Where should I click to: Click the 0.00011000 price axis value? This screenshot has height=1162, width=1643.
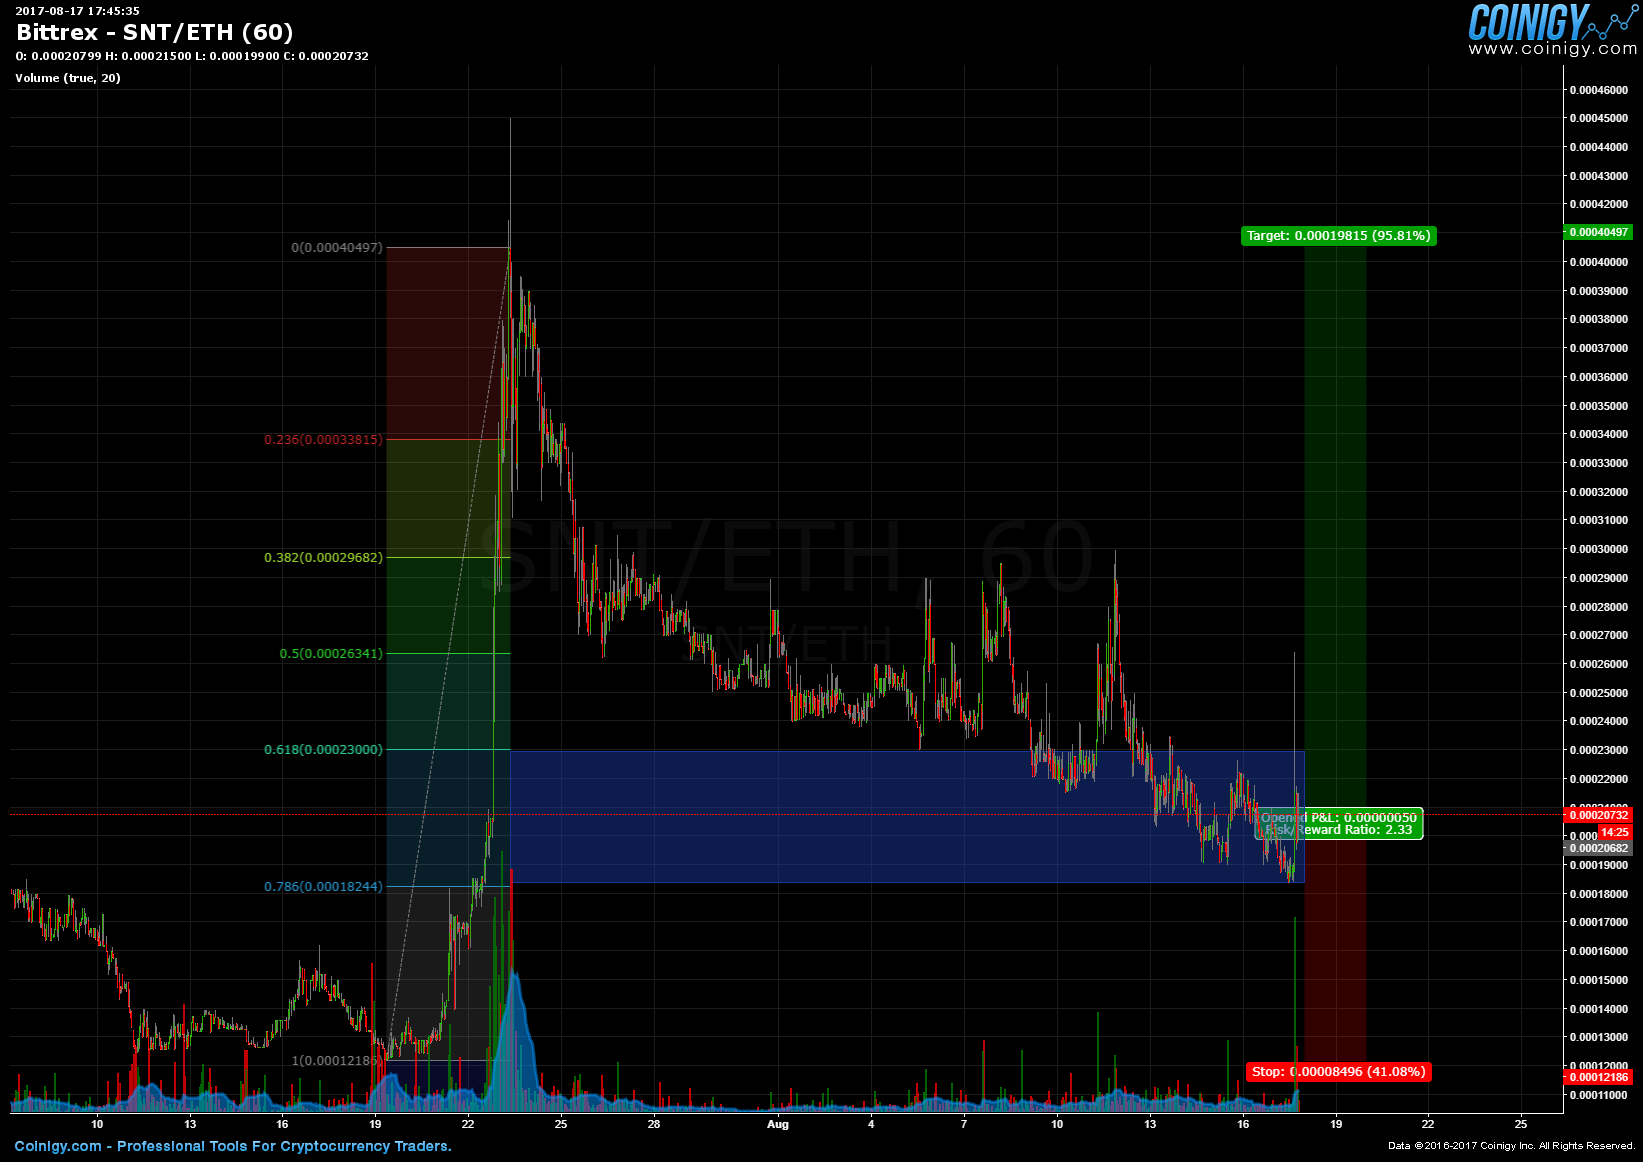pyautogui.click(x=1599, y=1095)
